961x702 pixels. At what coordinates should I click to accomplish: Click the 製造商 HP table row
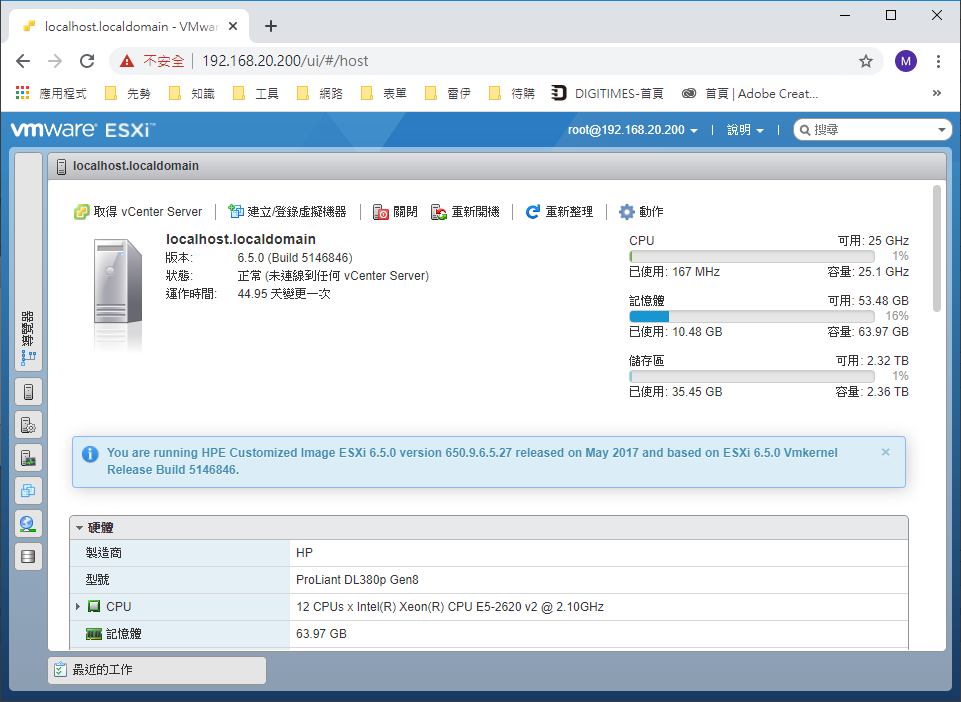point(488,553)
